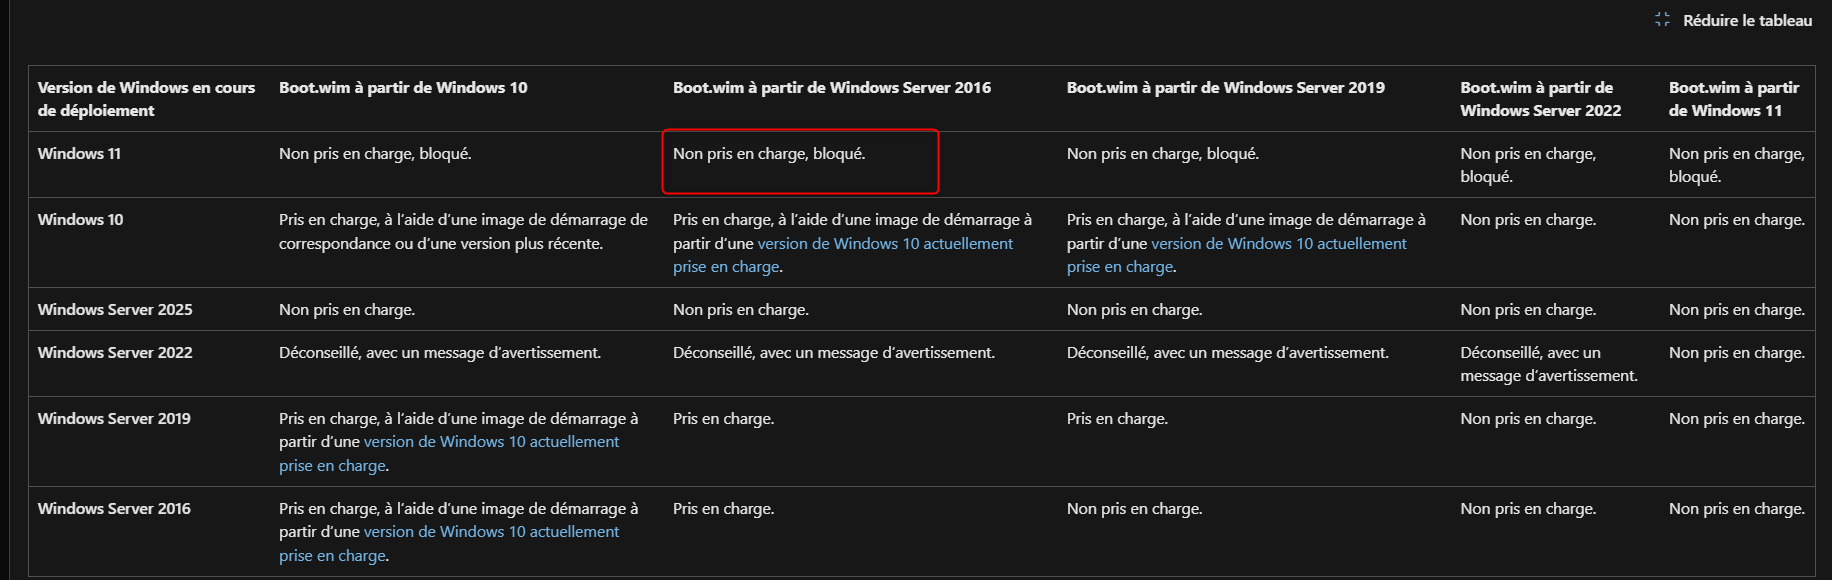1832x580 pixels.
Task: Click 'Non pris en charge.' in Server 2022 row, Windows 11 column
Action: click(1737, 353)
